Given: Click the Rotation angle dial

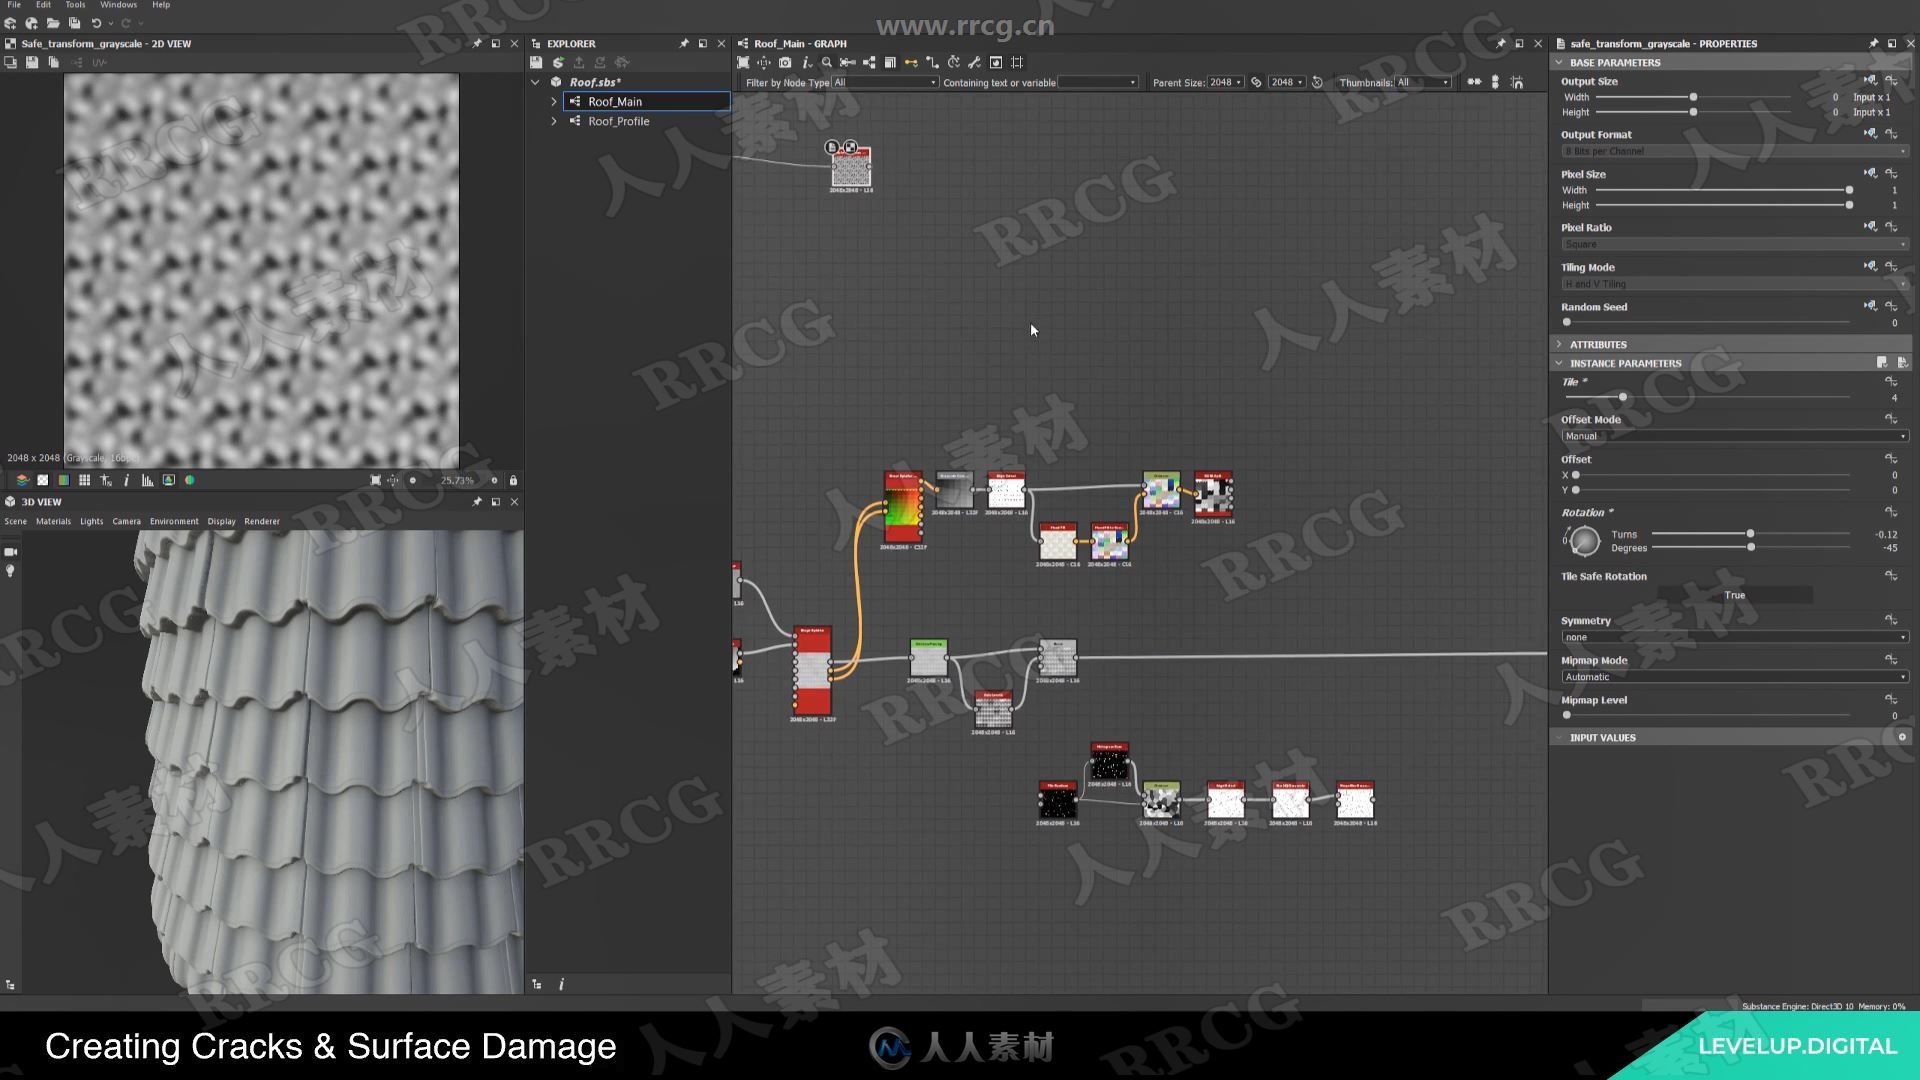Looking at the screenshot, I should 1584,541.
